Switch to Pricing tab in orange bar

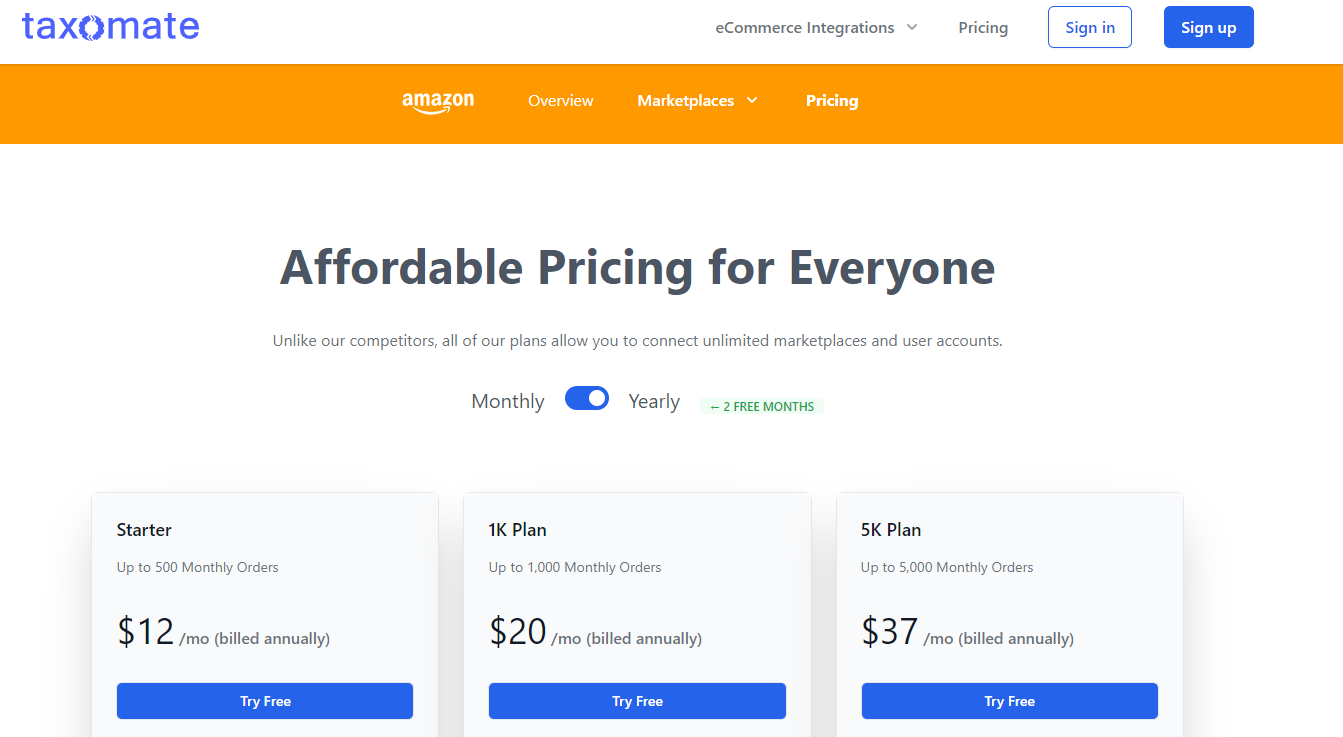(832, 101)
